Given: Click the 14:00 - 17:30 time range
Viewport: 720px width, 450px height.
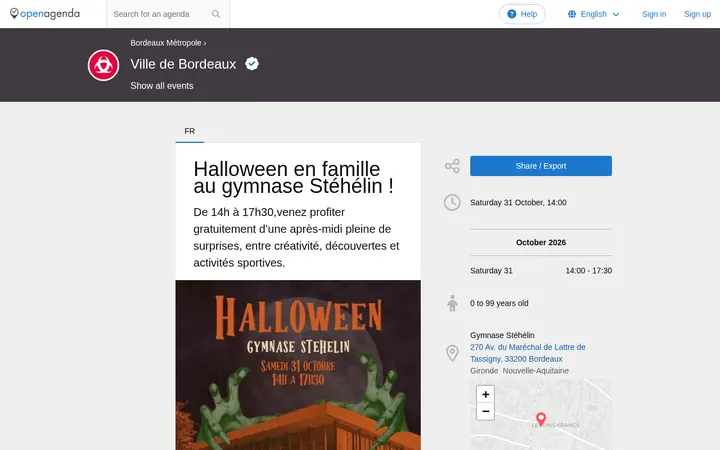Looking at the screenshot, I should tap(589, 271).
